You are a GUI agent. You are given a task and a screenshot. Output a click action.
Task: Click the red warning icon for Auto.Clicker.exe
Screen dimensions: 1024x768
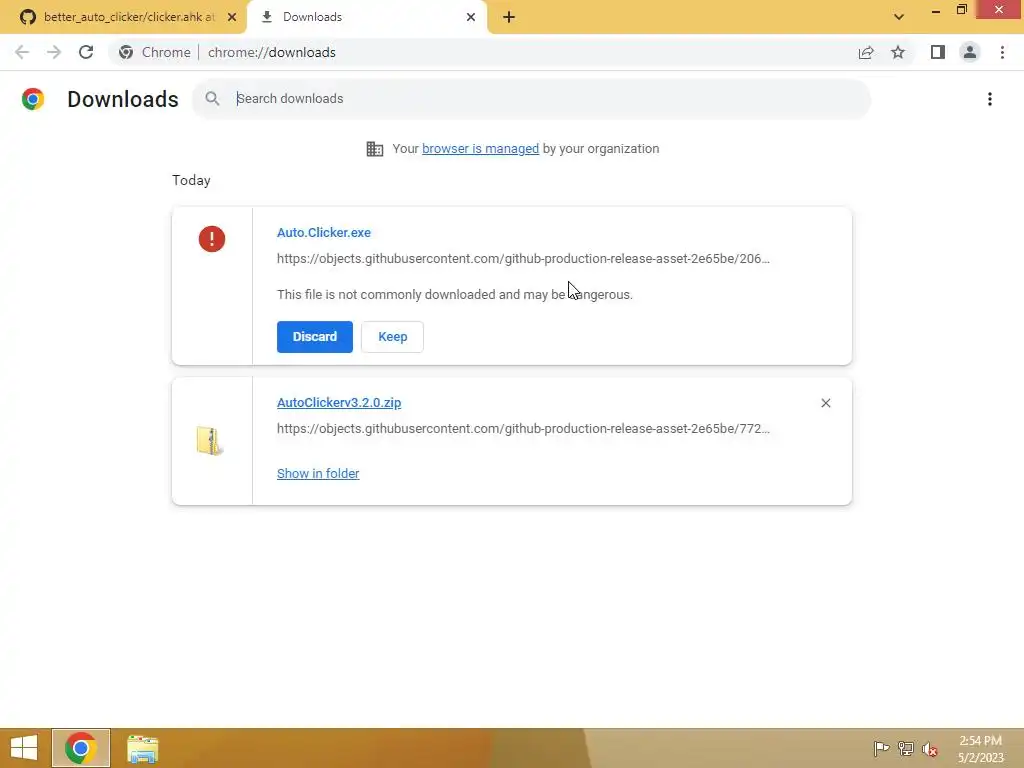point(212,239)
